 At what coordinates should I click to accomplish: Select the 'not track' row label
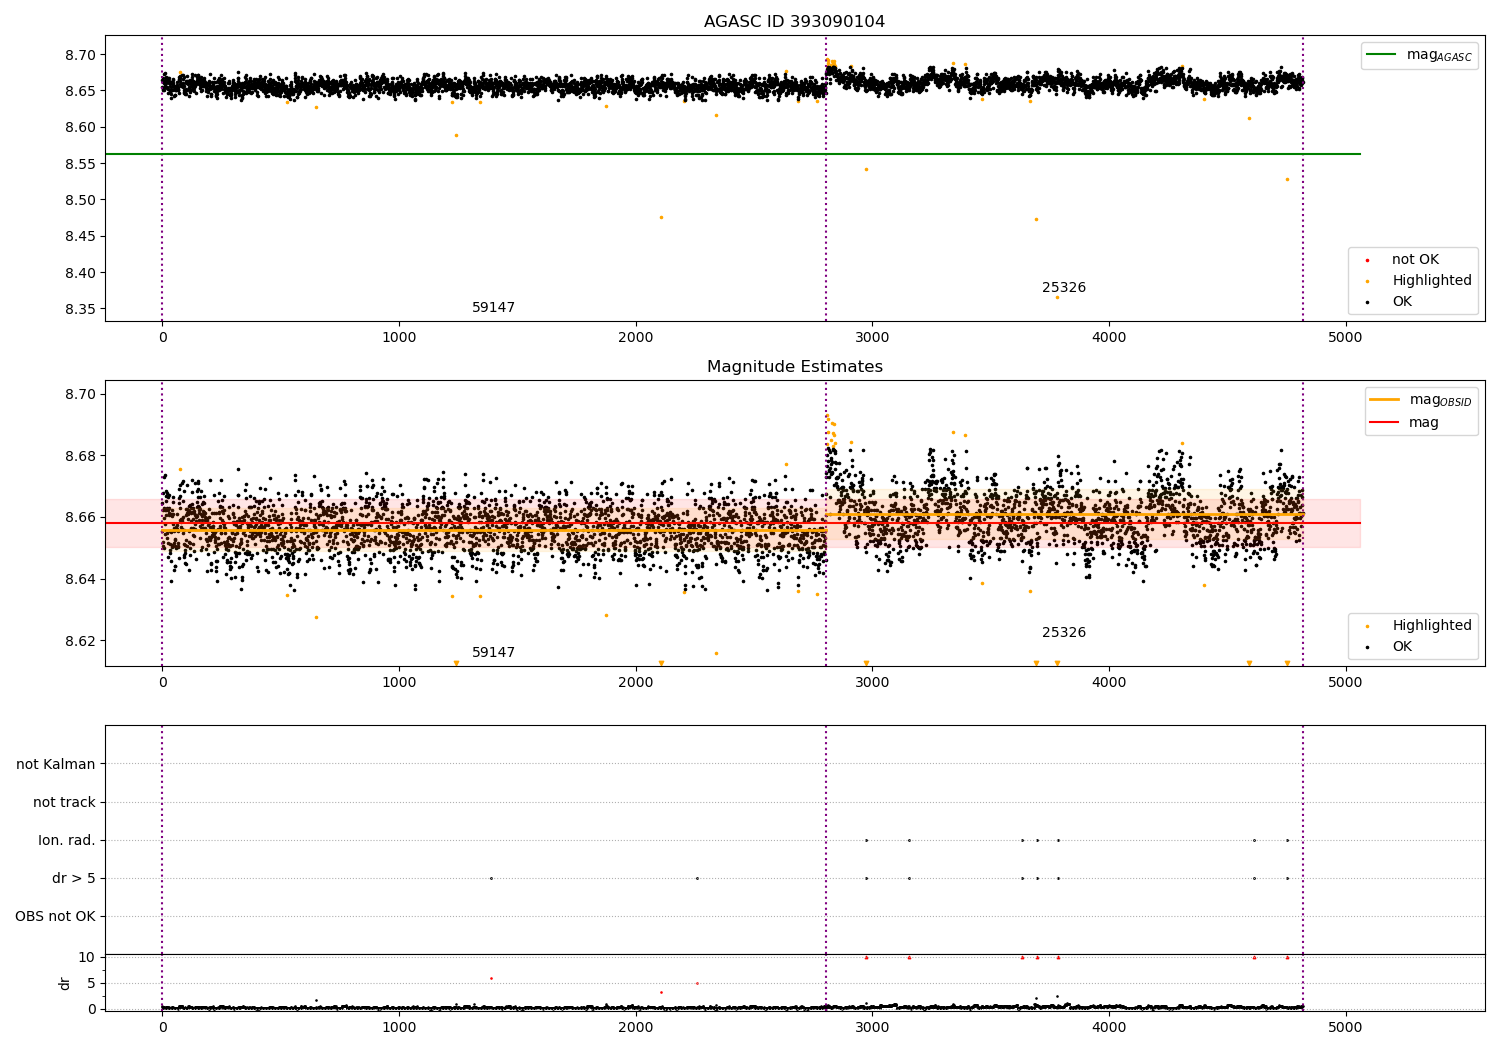pos(64,803)
